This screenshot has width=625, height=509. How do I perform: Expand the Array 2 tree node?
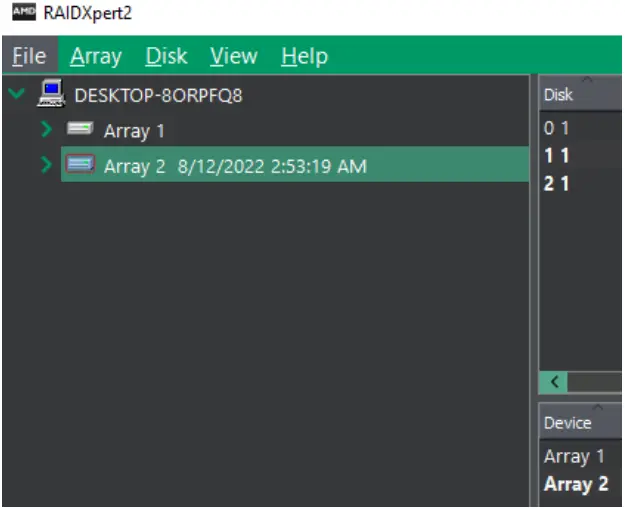click(x=47, y=164)
